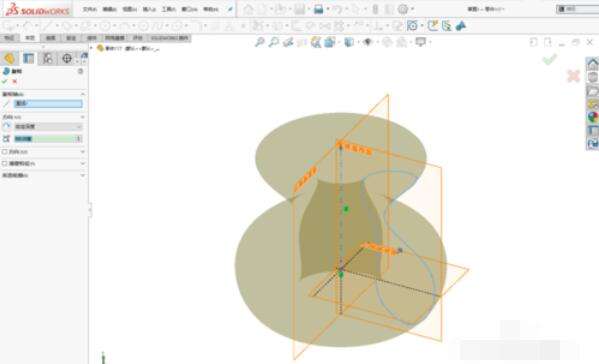Screen dimensions: 599x364
Task: Expand the Direction 2 section chevron
Action: [x=83, y=152]
